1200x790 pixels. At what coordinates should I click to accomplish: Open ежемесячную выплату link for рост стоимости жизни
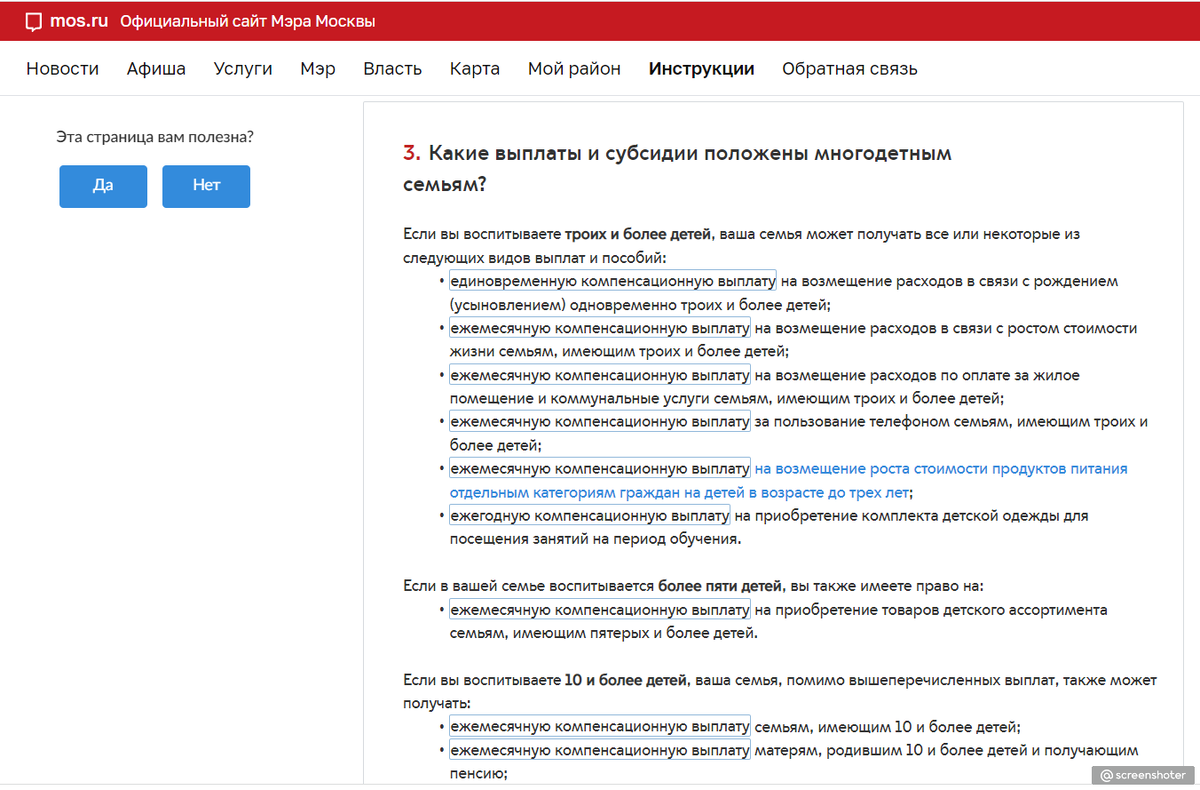coord(599,328)
